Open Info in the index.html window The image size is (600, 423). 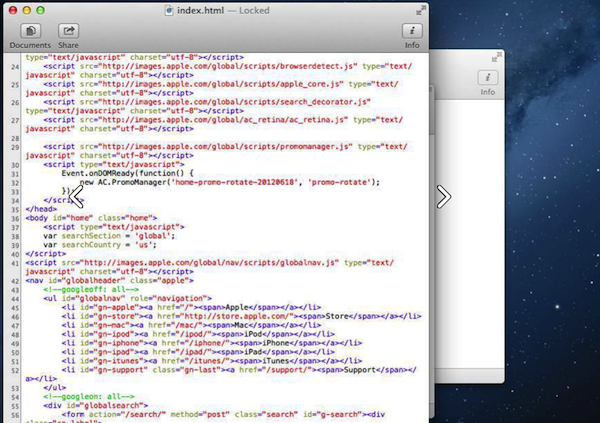pyautogui.click(x=412, y=32)
